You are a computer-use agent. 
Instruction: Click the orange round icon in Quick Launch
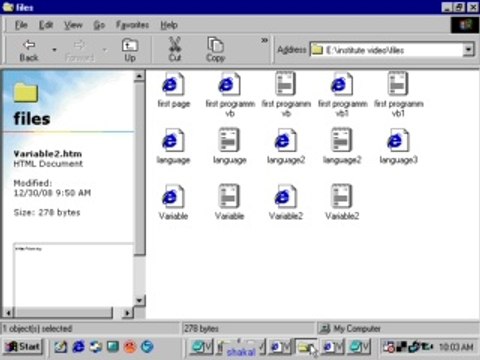(x=130, y=347)
